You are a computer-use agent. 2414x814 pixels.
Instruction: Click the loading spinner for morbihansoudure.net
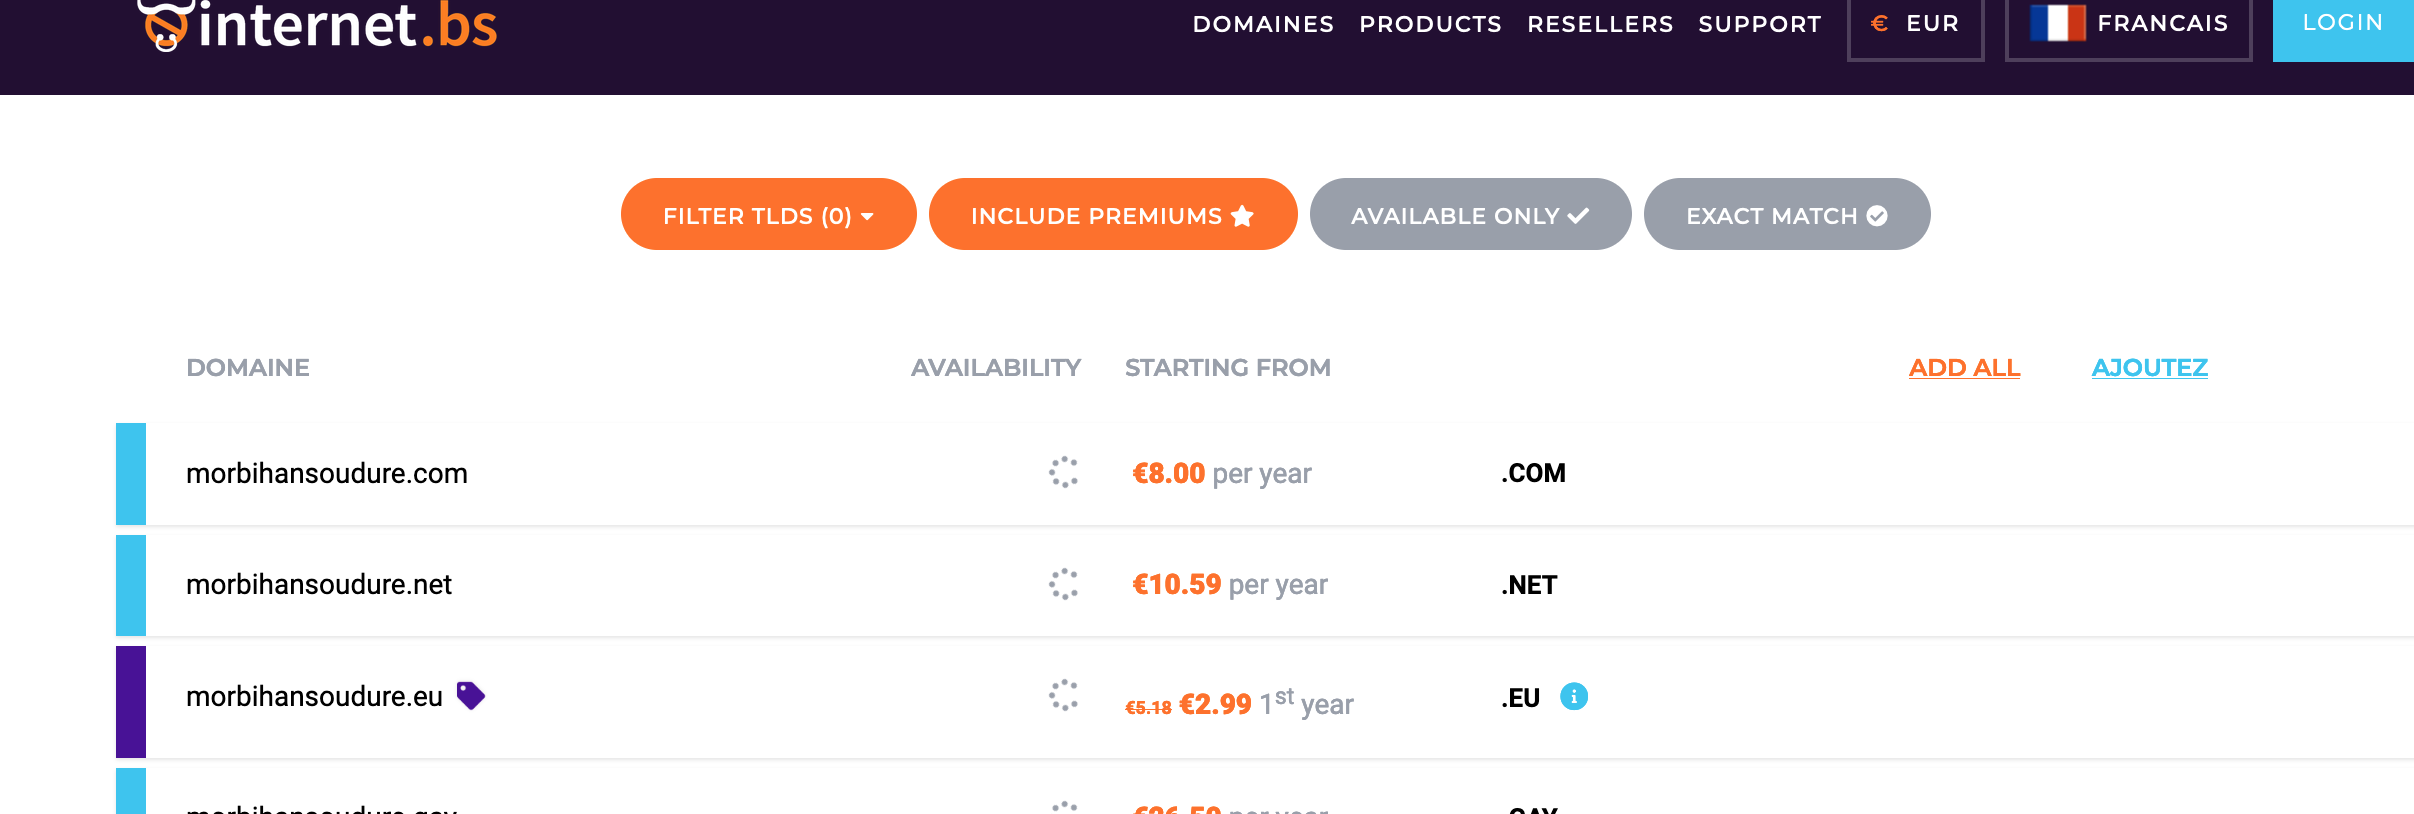pos(1063,584)
